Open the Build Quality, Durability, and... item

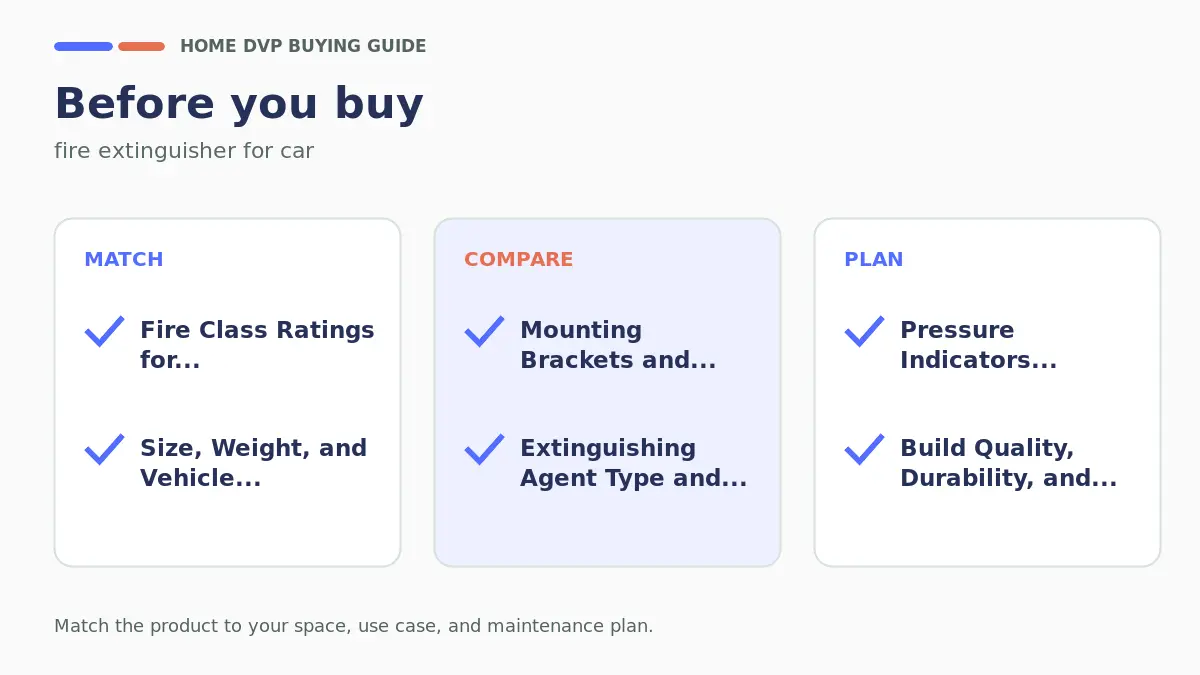(1008, 463)
